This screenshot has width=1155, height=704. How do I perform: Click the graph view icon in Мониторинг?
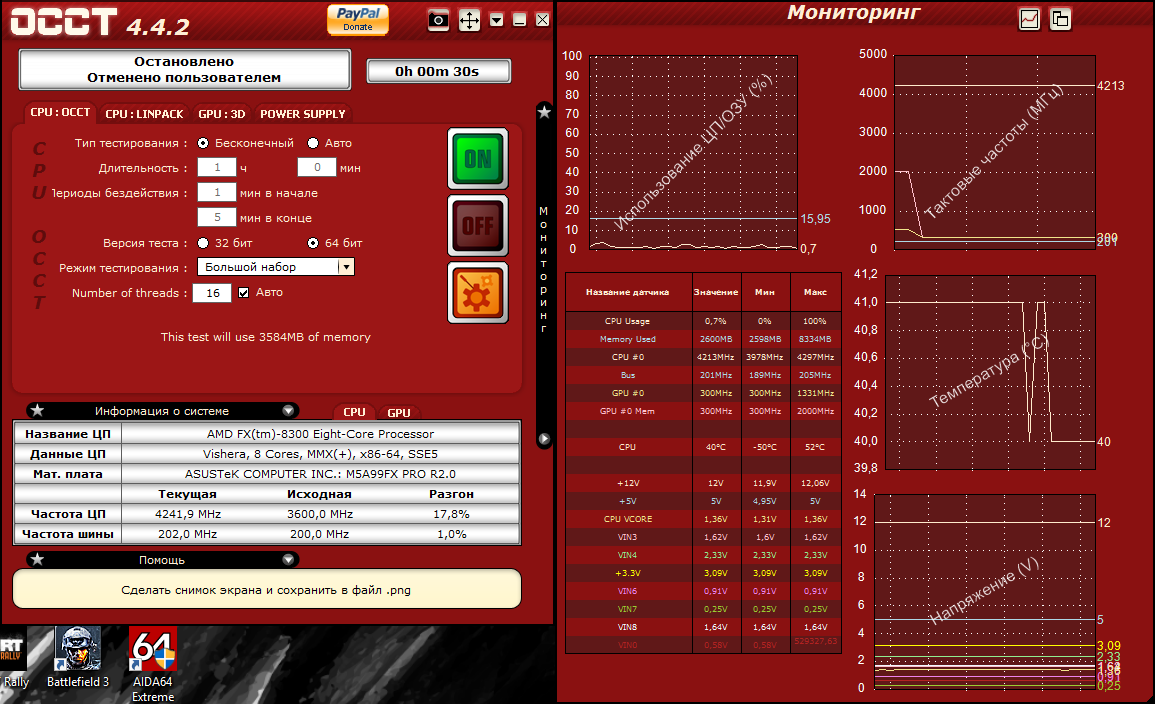pos(1029,19)
